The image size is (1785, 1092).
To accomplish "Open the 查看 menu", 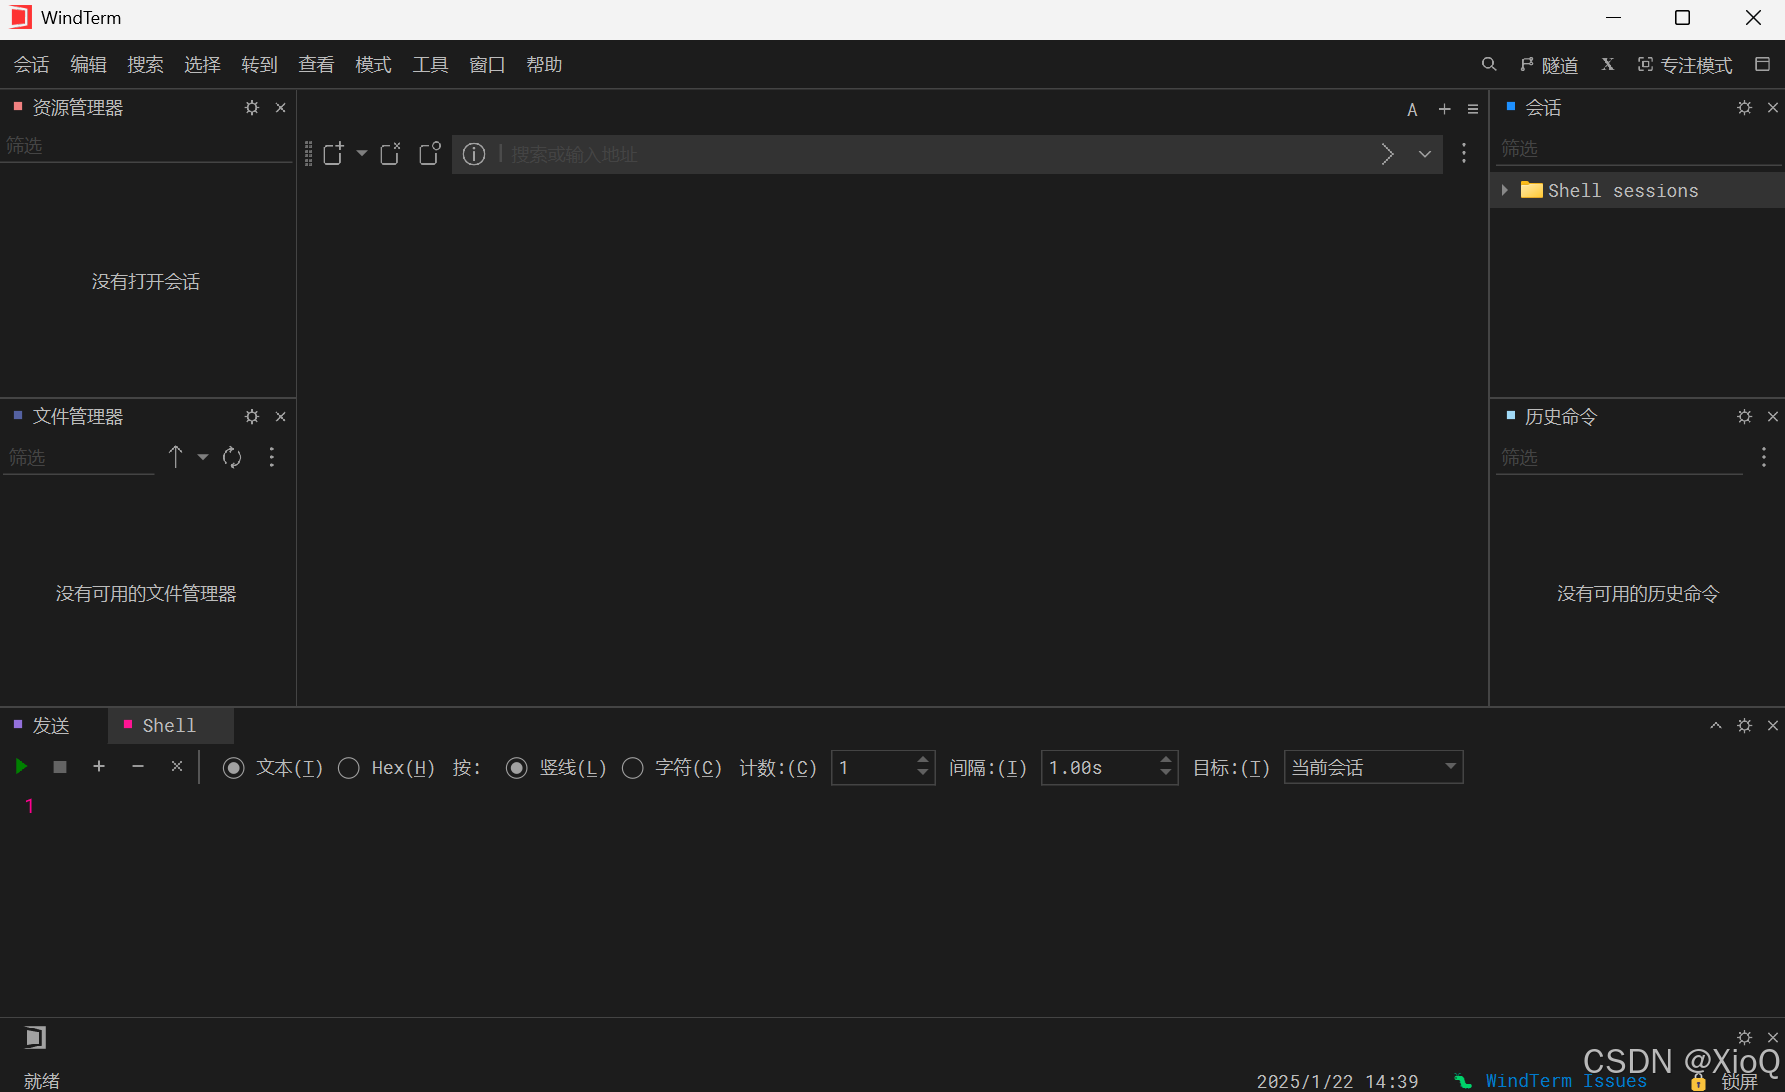I will point(316,65).
